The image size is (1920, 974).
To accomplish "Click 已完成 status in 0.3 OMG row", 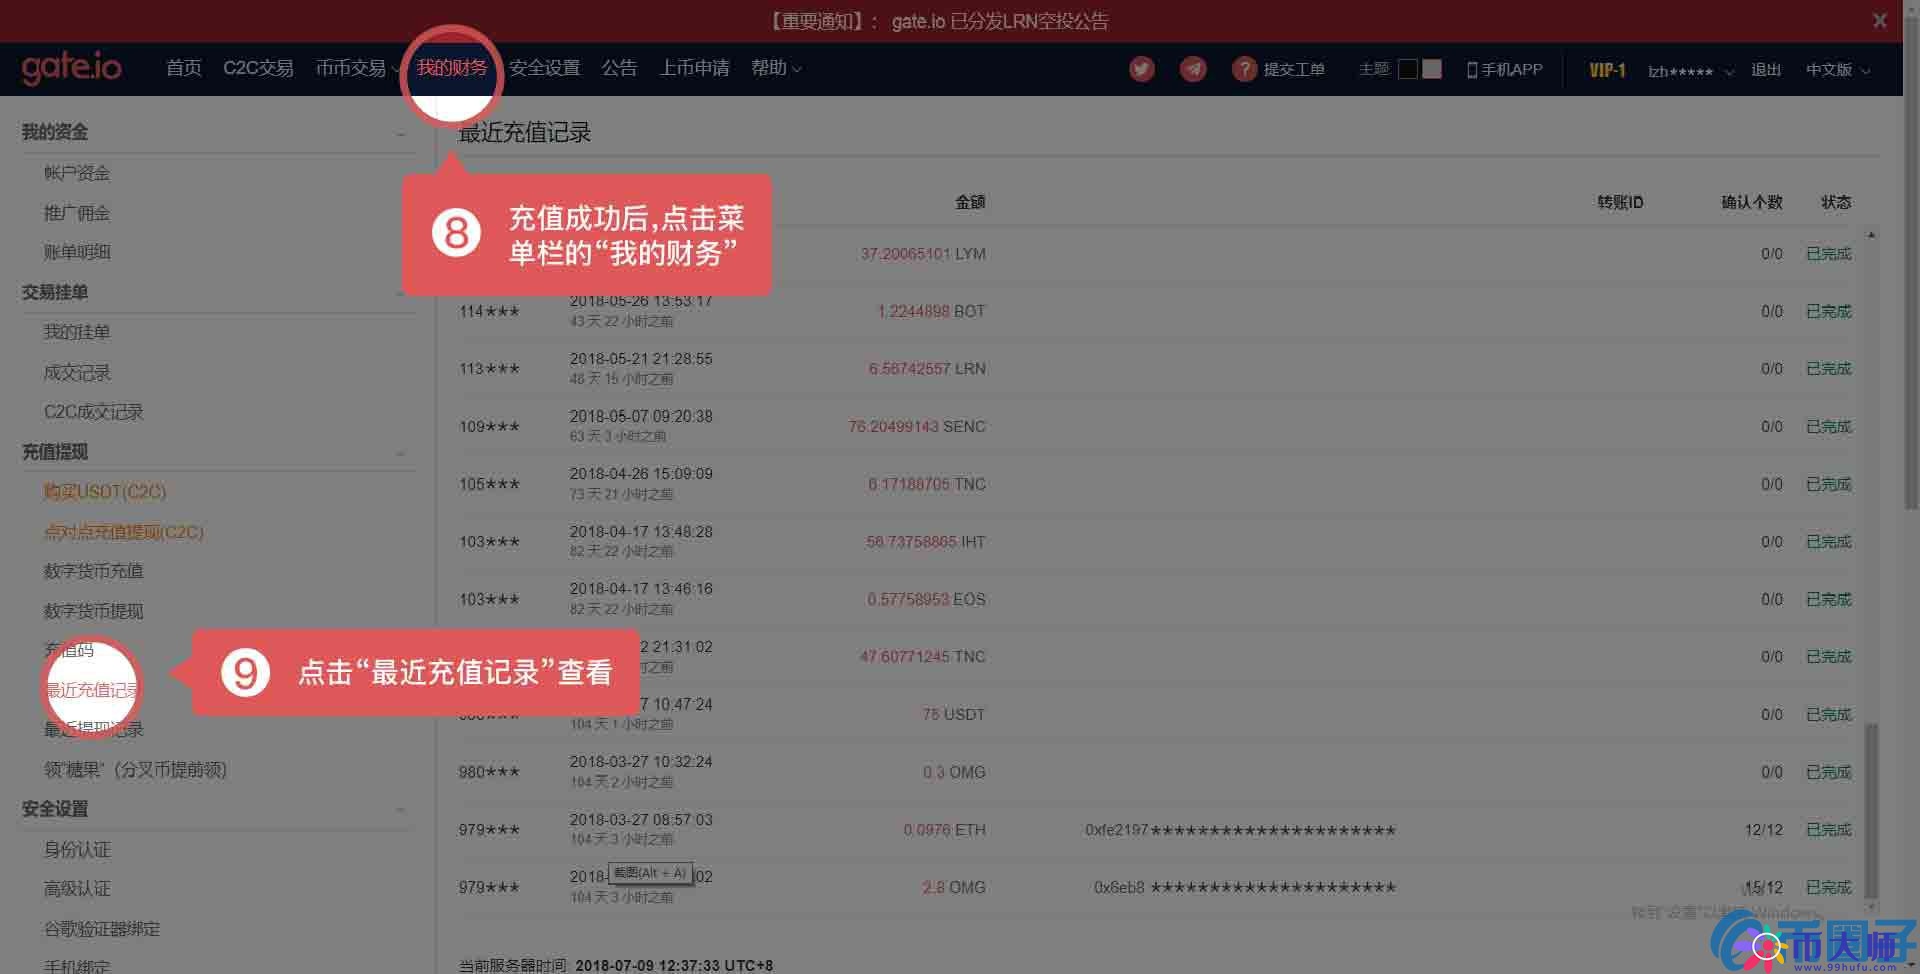I will click(1829, 773).
